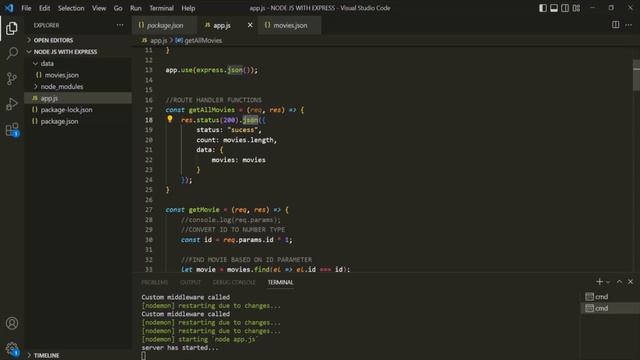The height and width of the screenshot is (360, 640).
Task: Maximize the terminal panel with caret icon
Action: [619, 282]
